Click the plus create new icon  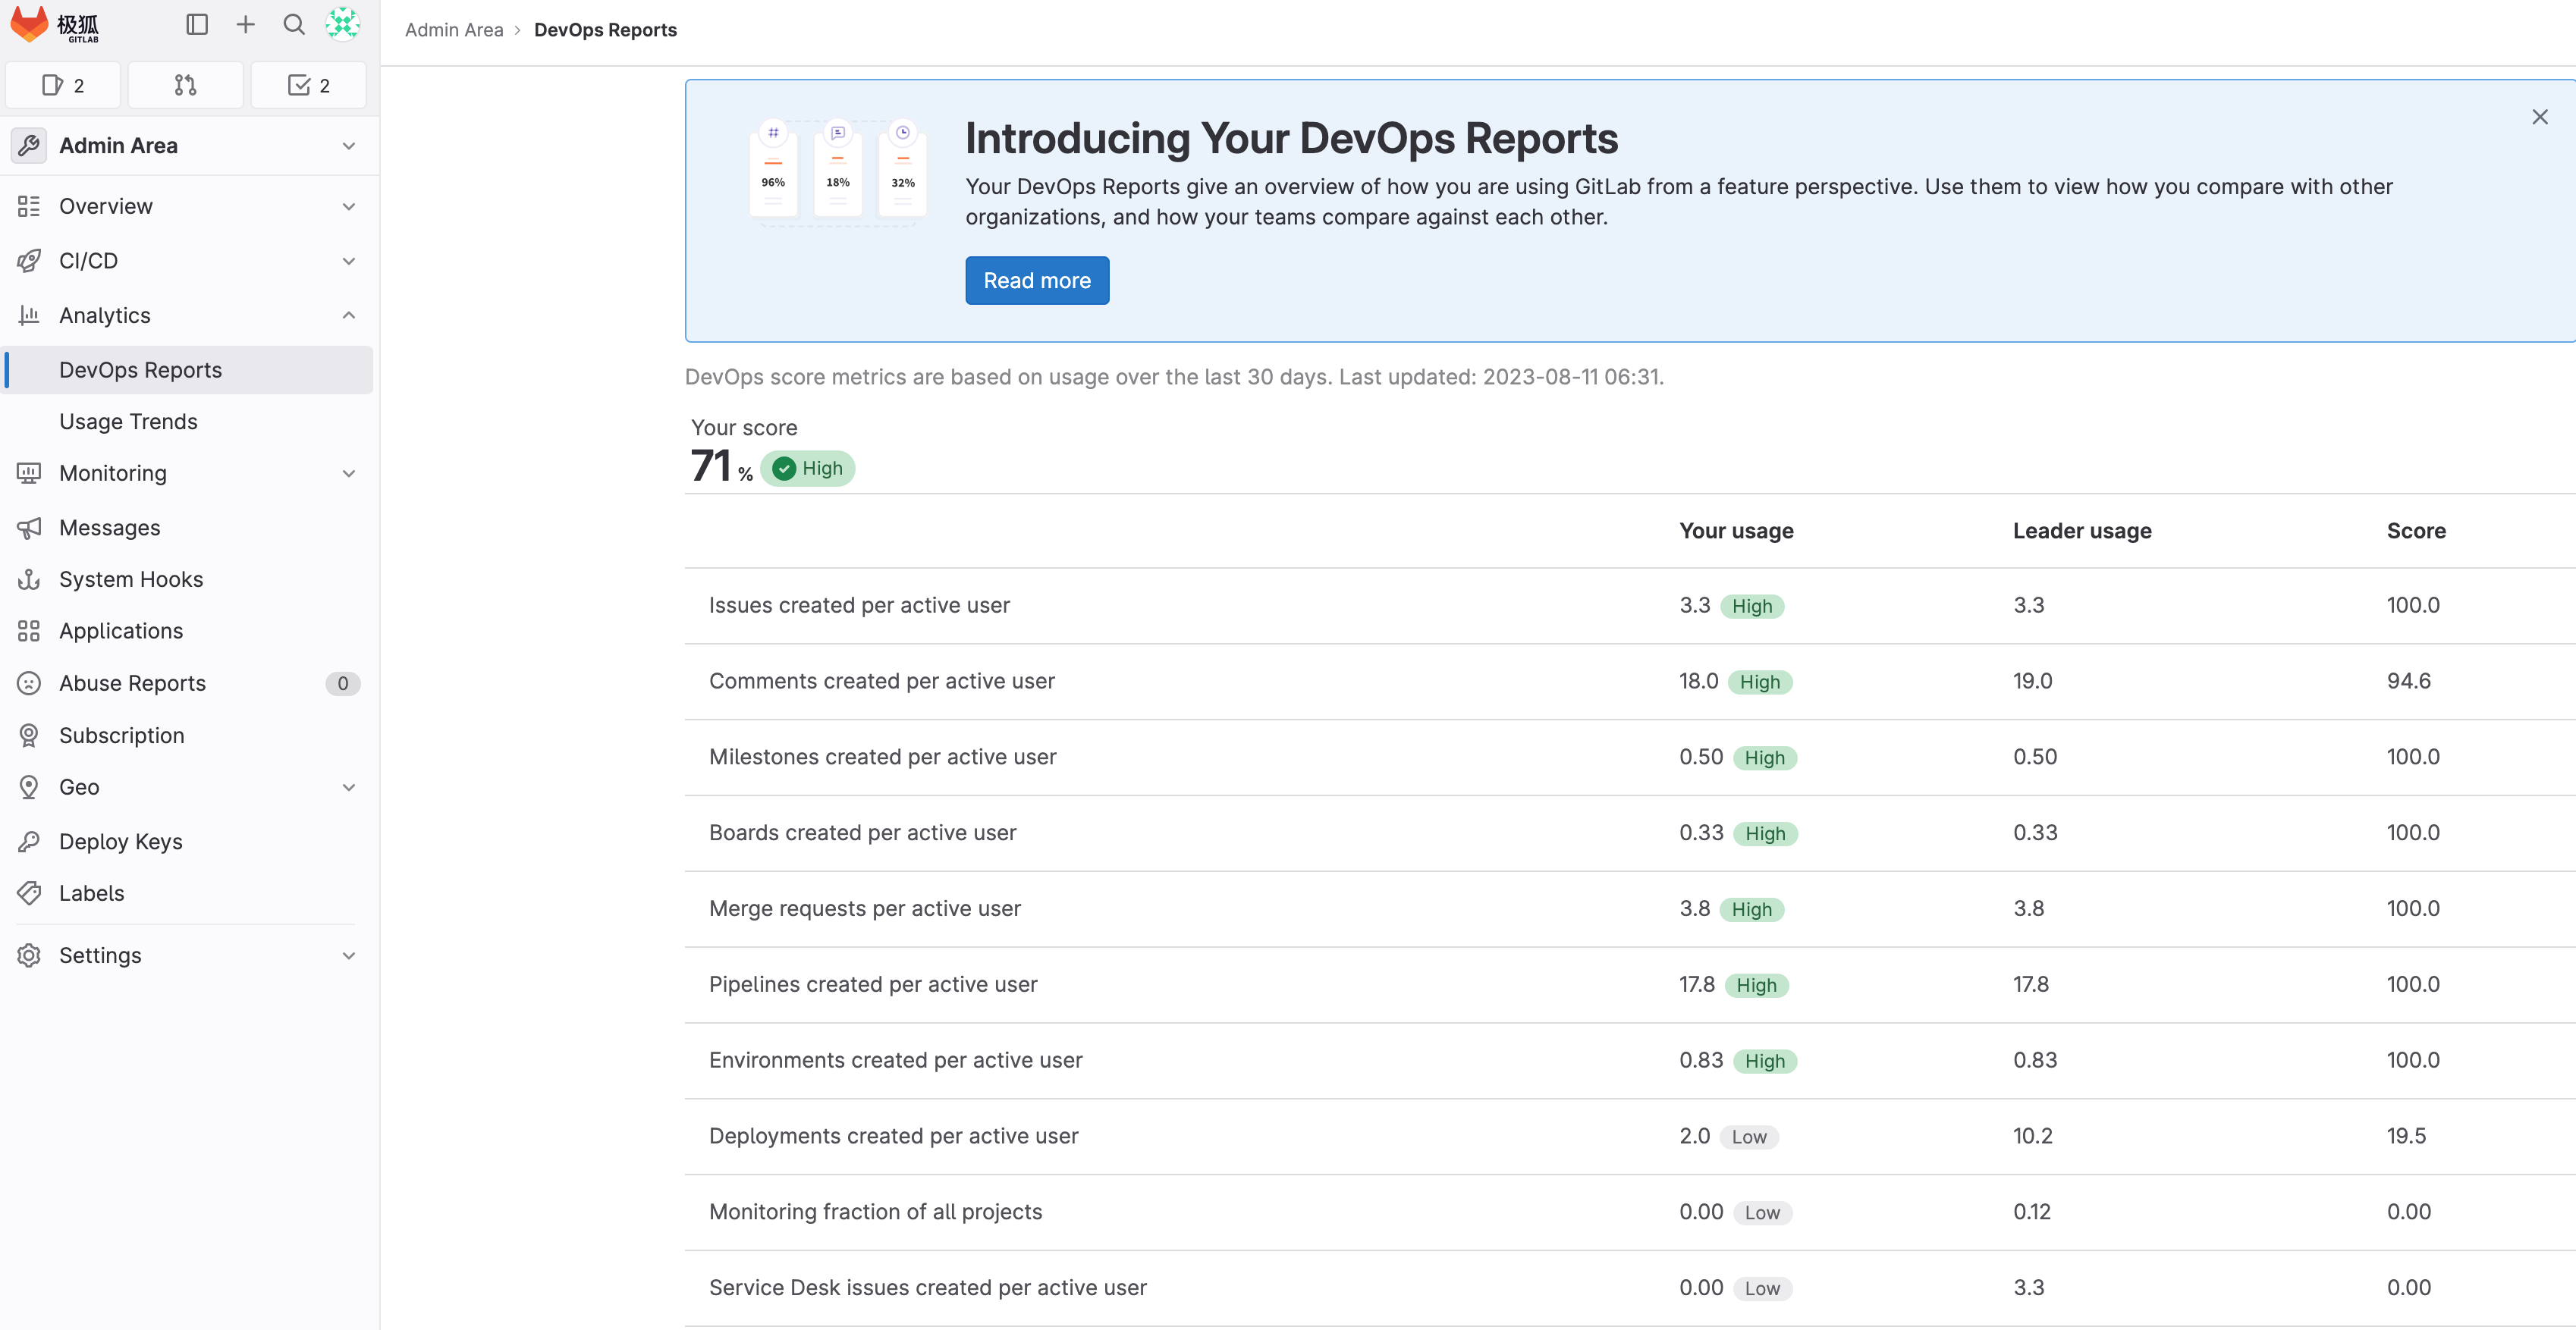point(245,24)
